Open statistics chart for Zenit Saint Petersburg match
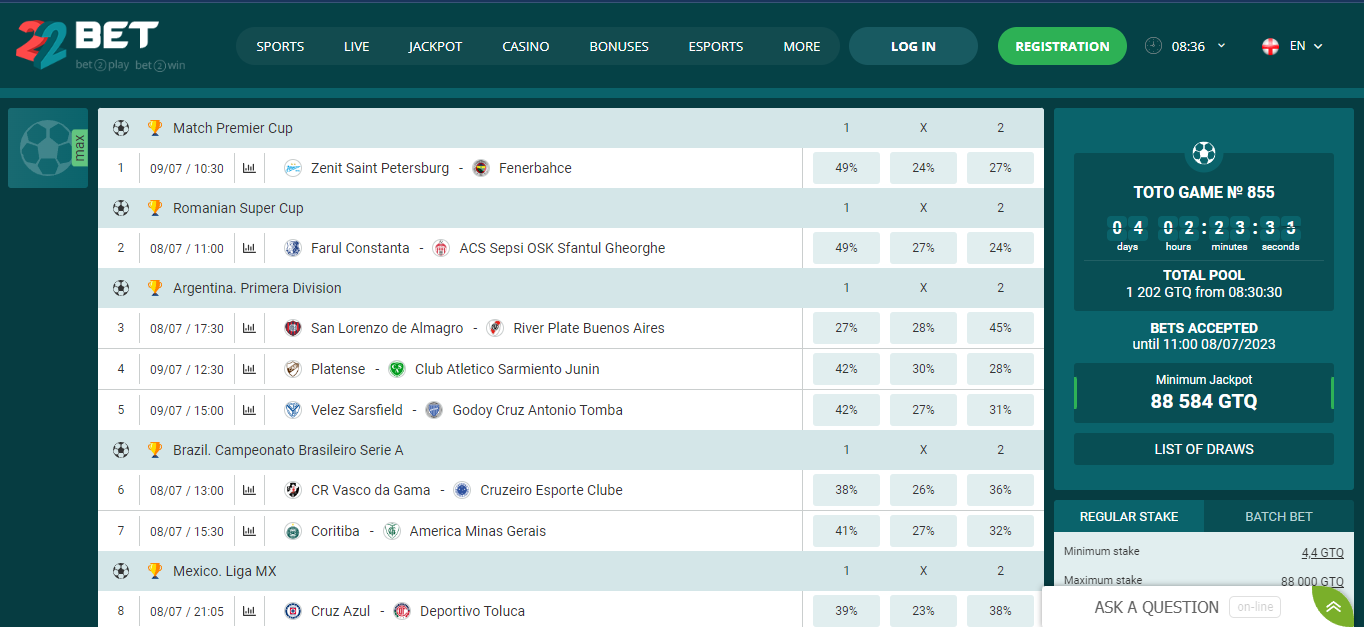Viewport: 1364px width, 627px height. (249, 168)
